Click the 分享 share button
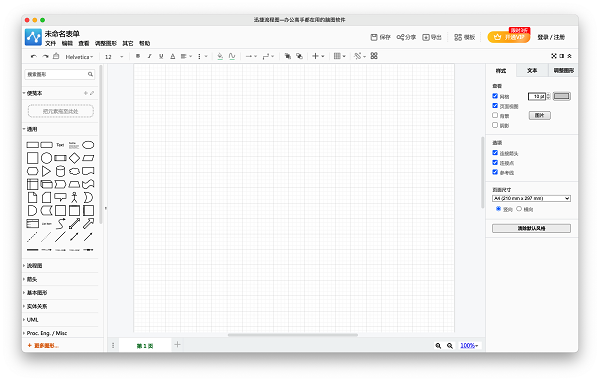This screenshot has width=600, height=381. point(406,37)
